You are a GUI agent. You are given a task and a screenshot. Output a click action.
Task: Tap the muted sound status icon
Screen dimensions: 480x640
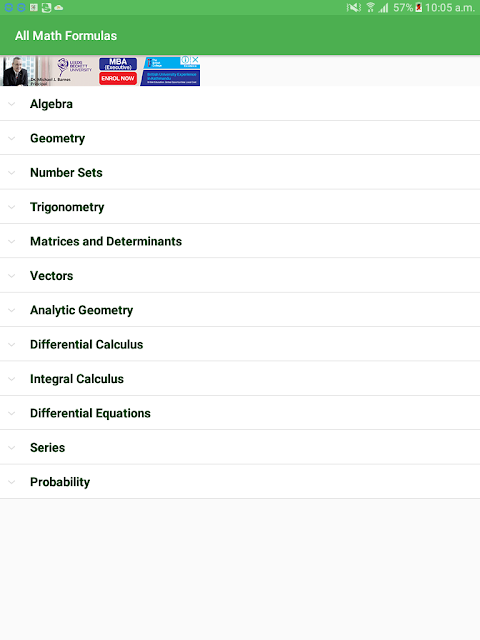point(353,7)
